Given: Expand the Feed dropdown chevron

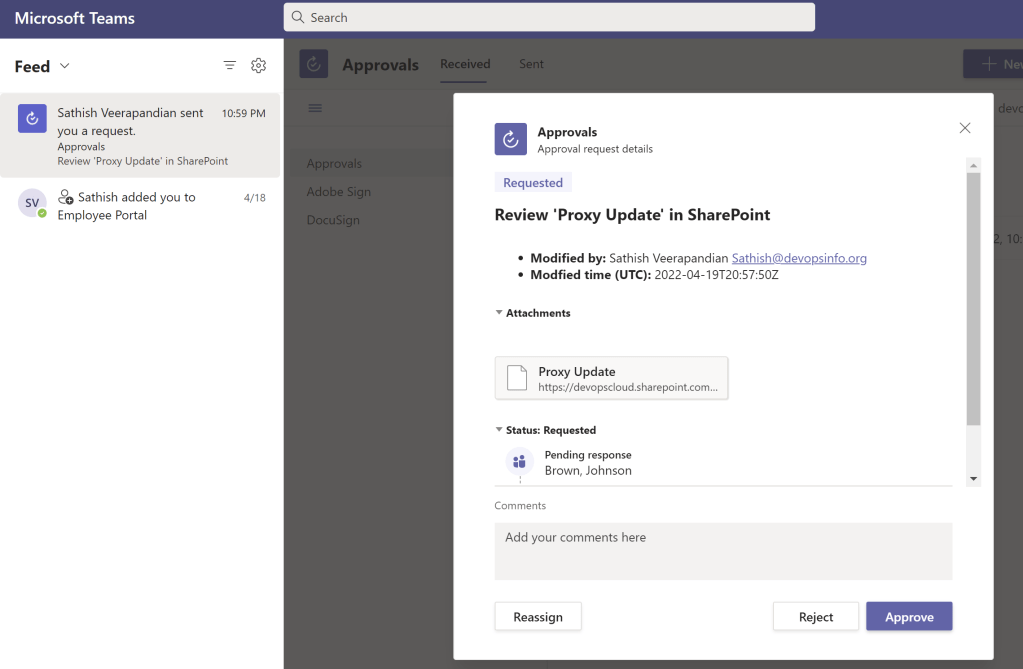Looking at the screenshot, I should point(65,66).
